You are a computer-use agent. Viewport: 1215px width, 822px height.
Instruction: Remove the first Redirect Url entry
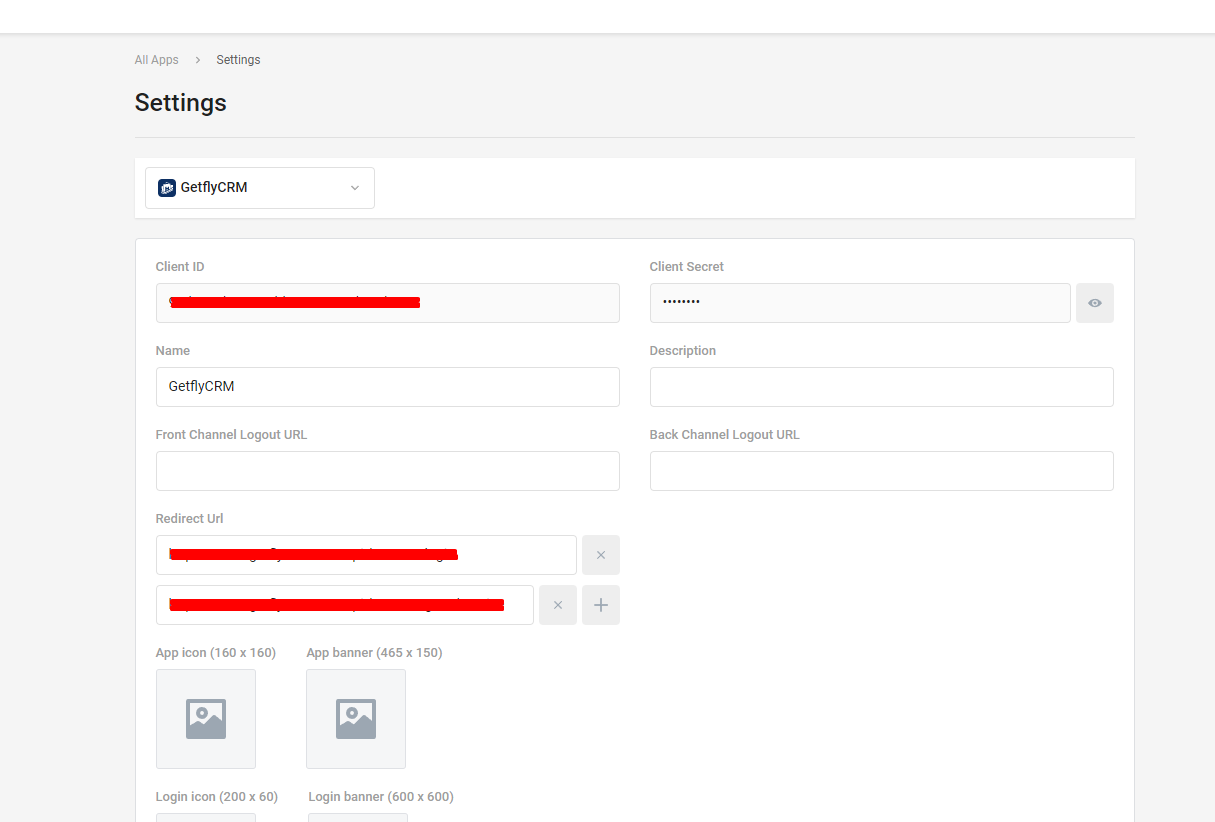click(x=600, y=555)
